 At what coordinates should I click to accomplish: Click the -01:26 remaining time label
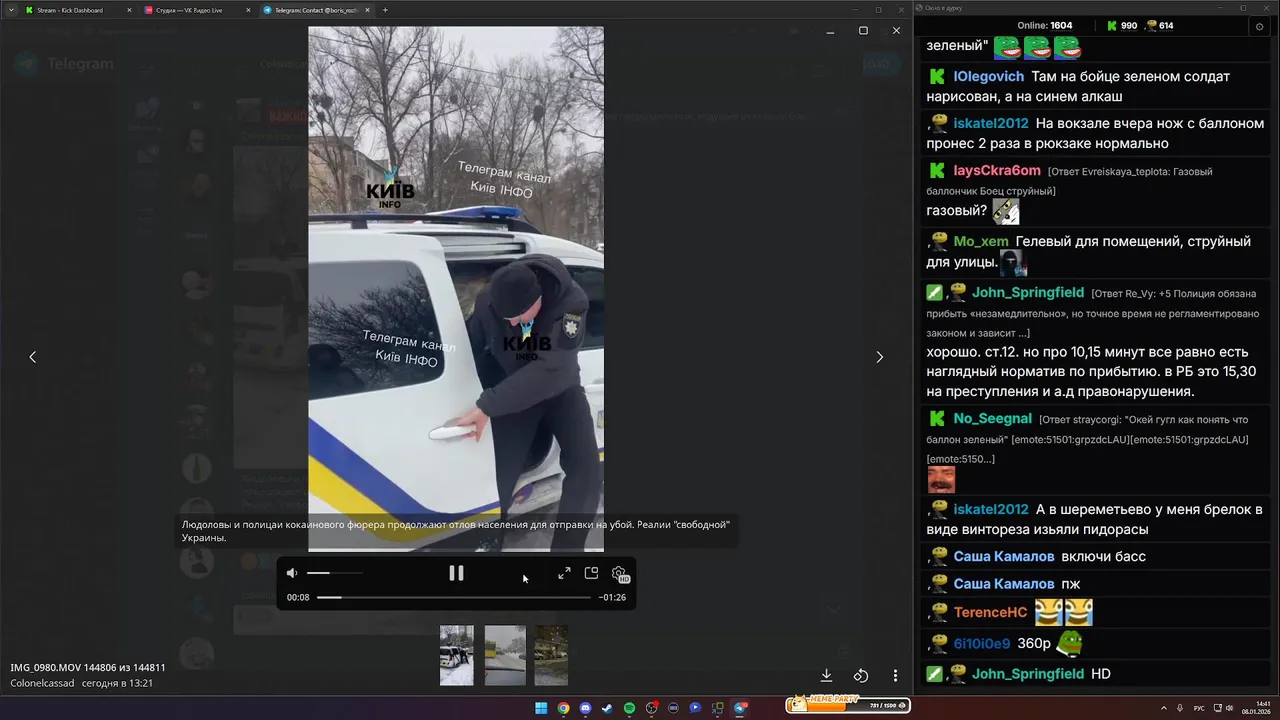[612, 597]
